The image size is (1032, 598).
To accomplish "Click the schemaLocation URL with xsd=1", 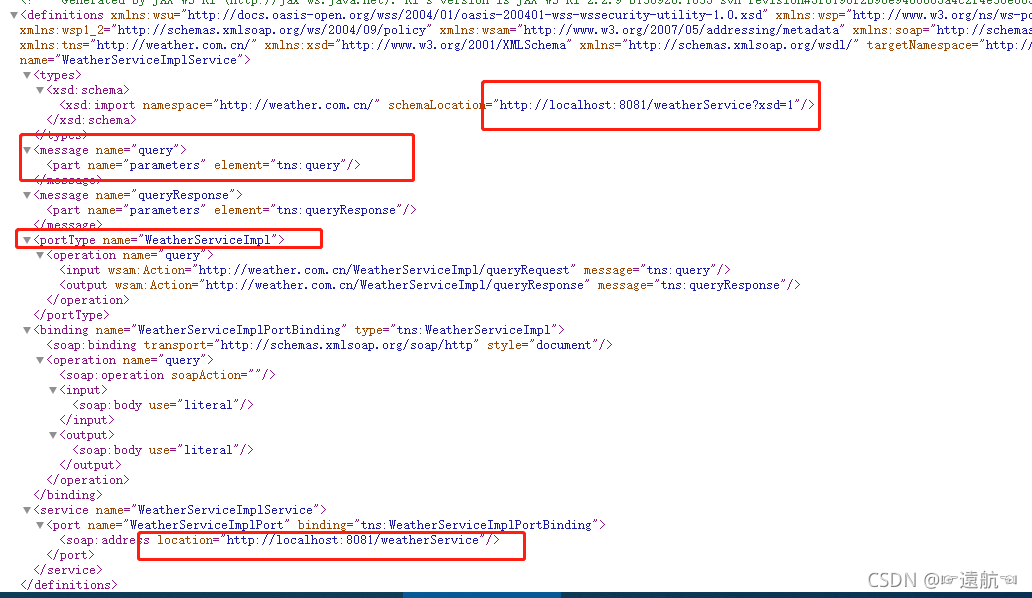I will point(648,105).
